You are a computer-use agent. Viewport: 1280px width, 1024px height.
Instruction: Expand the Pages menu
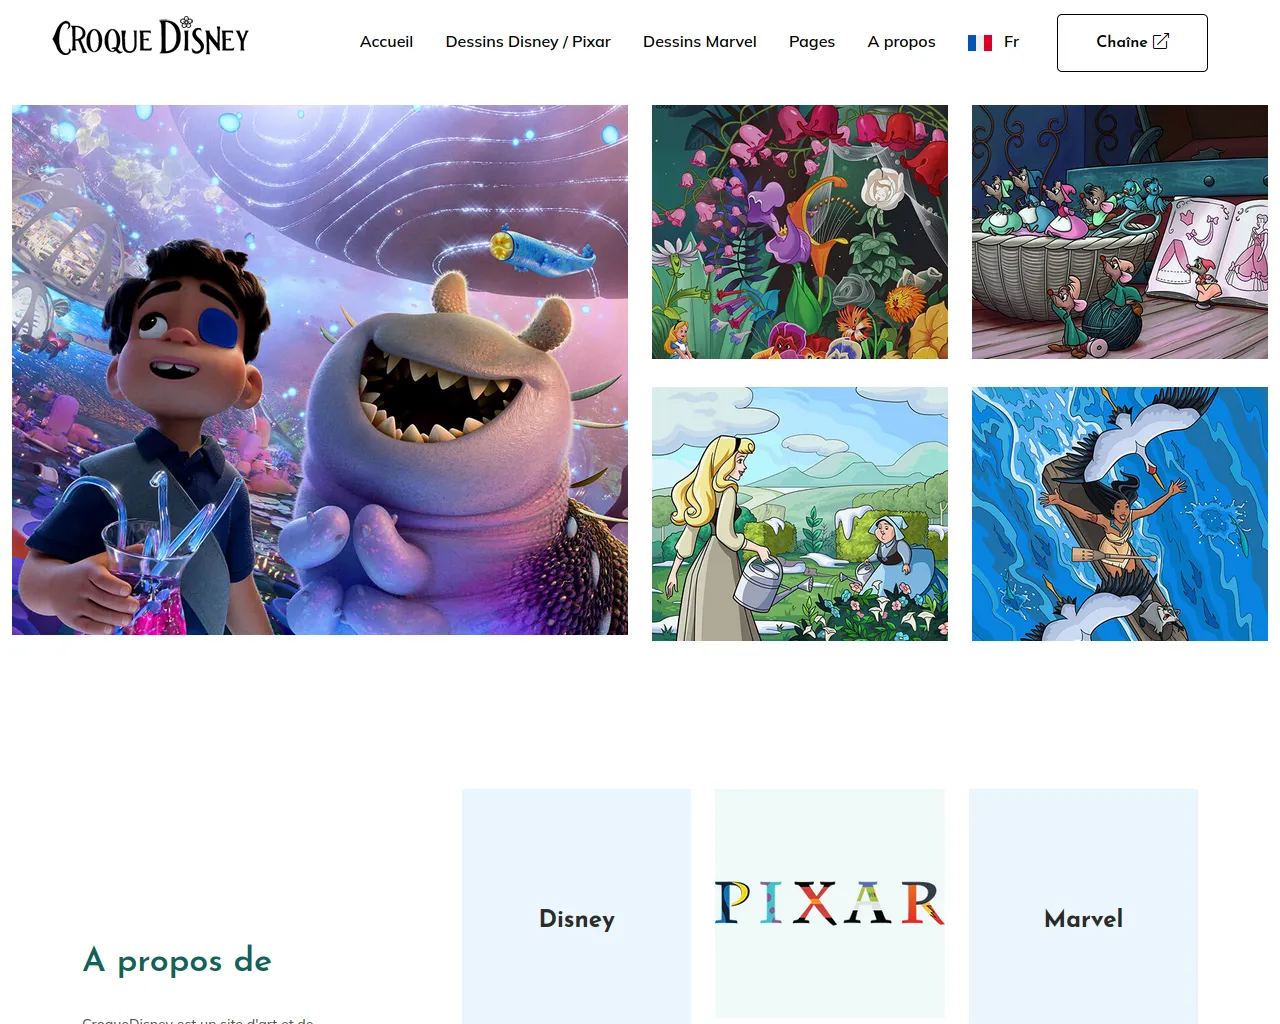(812, 42)
